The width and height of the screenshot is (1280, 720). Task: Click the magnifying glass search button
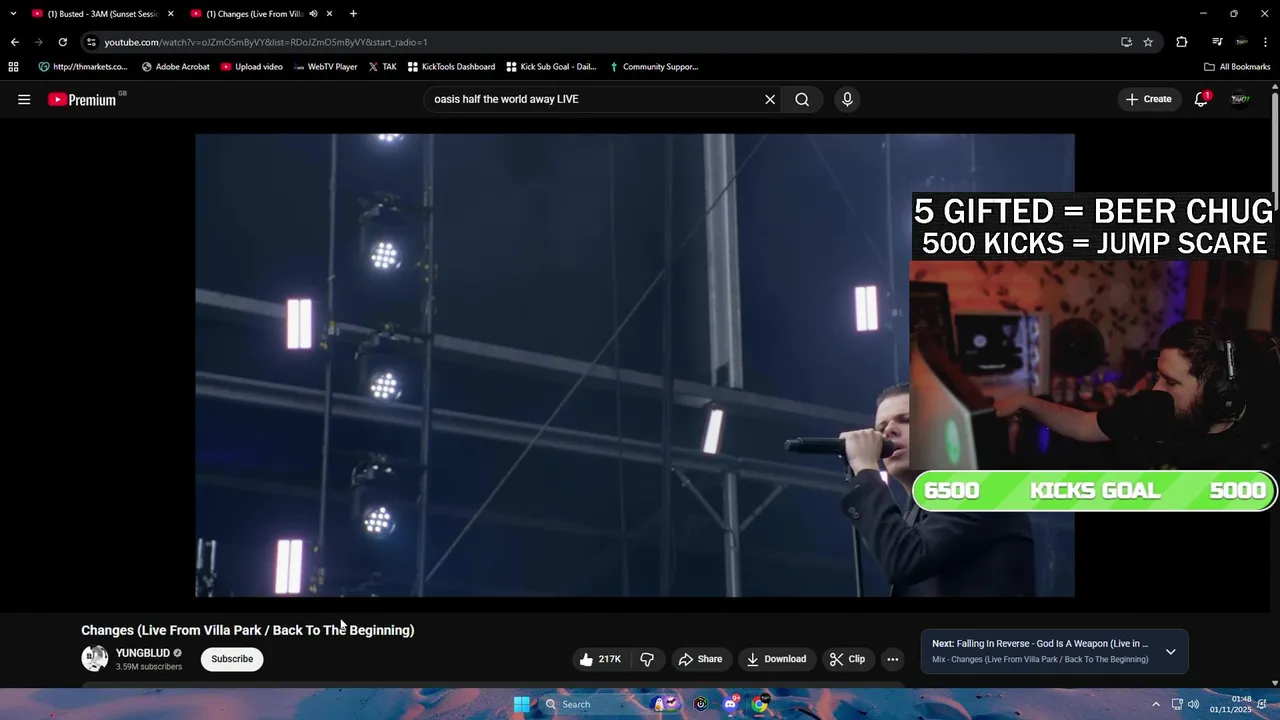802,99
